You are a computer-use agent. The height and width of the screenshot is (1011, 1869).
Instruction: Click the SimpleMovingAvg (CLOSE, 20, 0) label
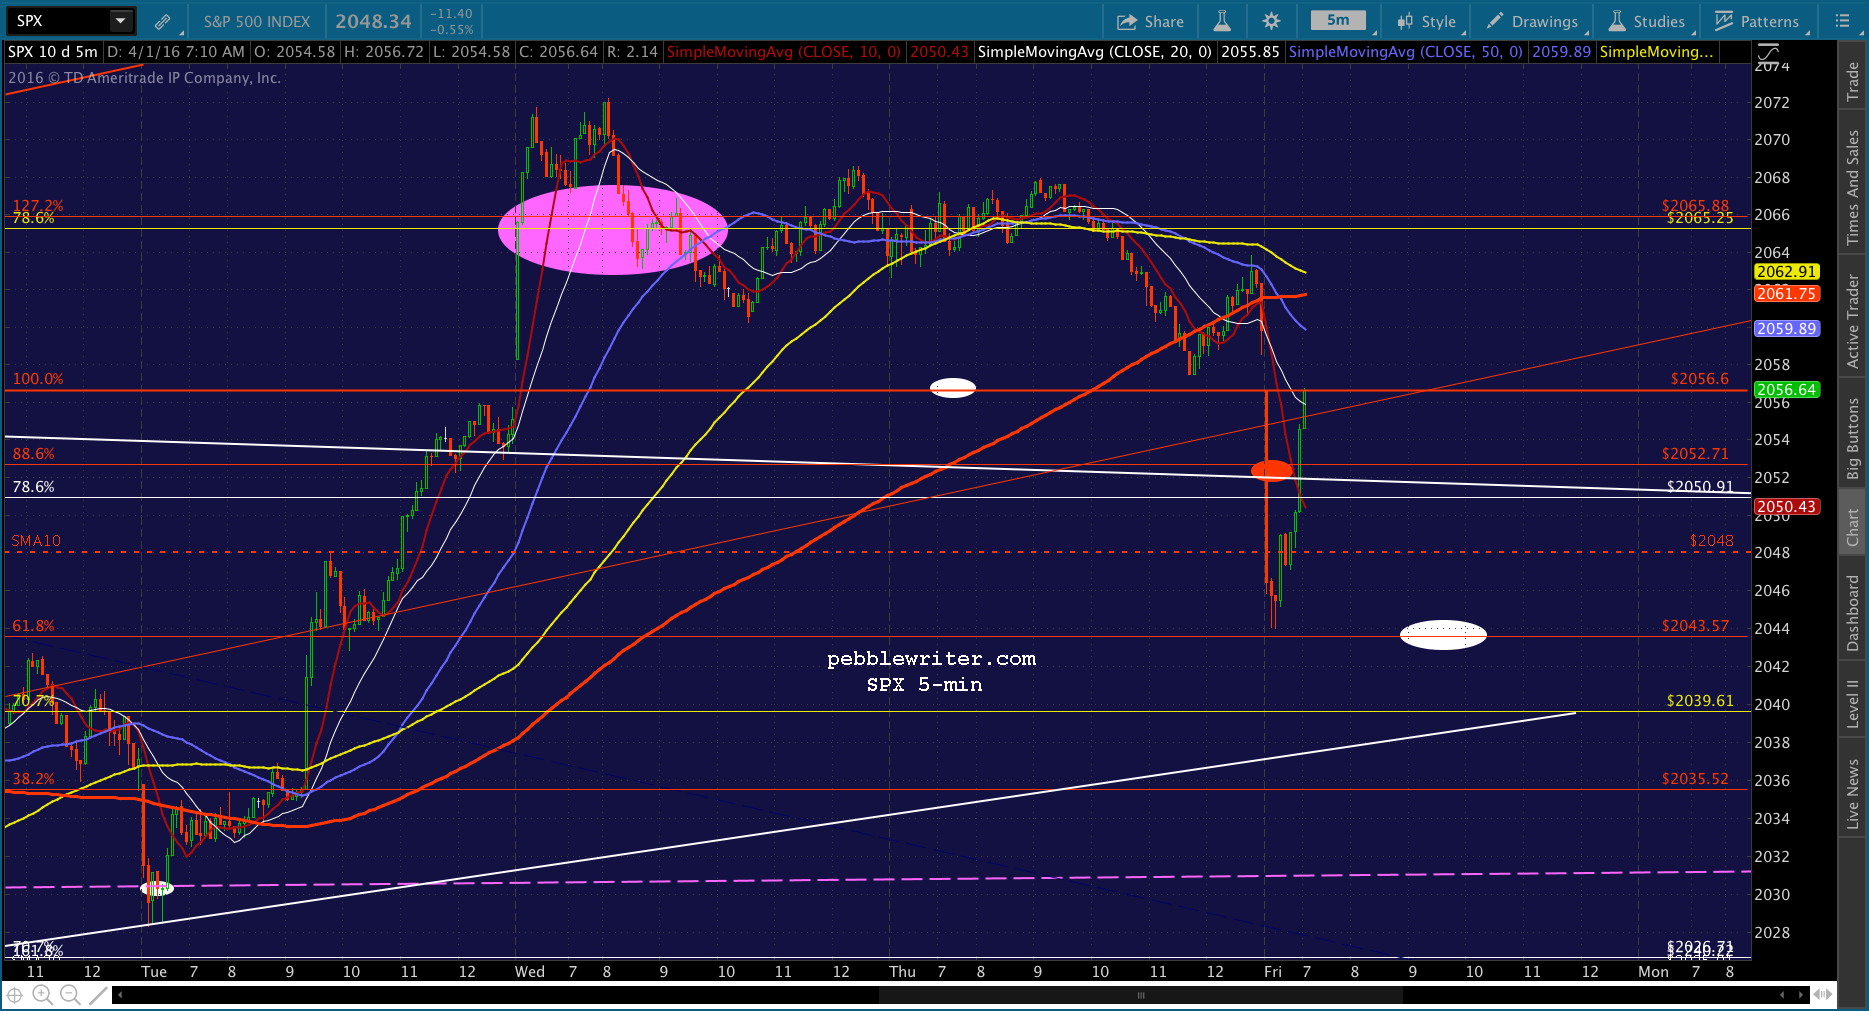(x=1094, y=52)
